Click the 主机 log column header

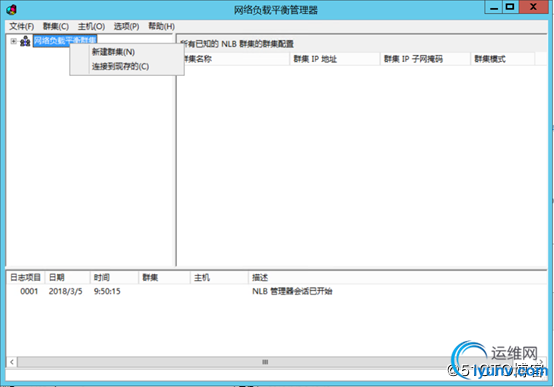(x=219, y=277)
